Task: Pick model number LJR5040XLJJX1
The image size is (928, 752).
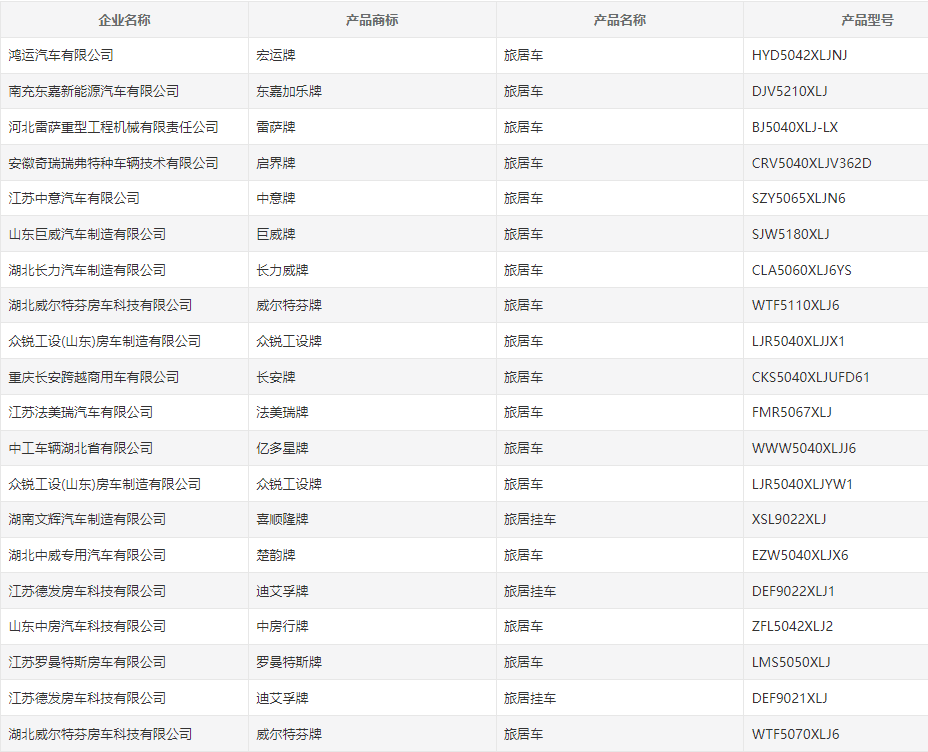Action: tap(798, 341)
